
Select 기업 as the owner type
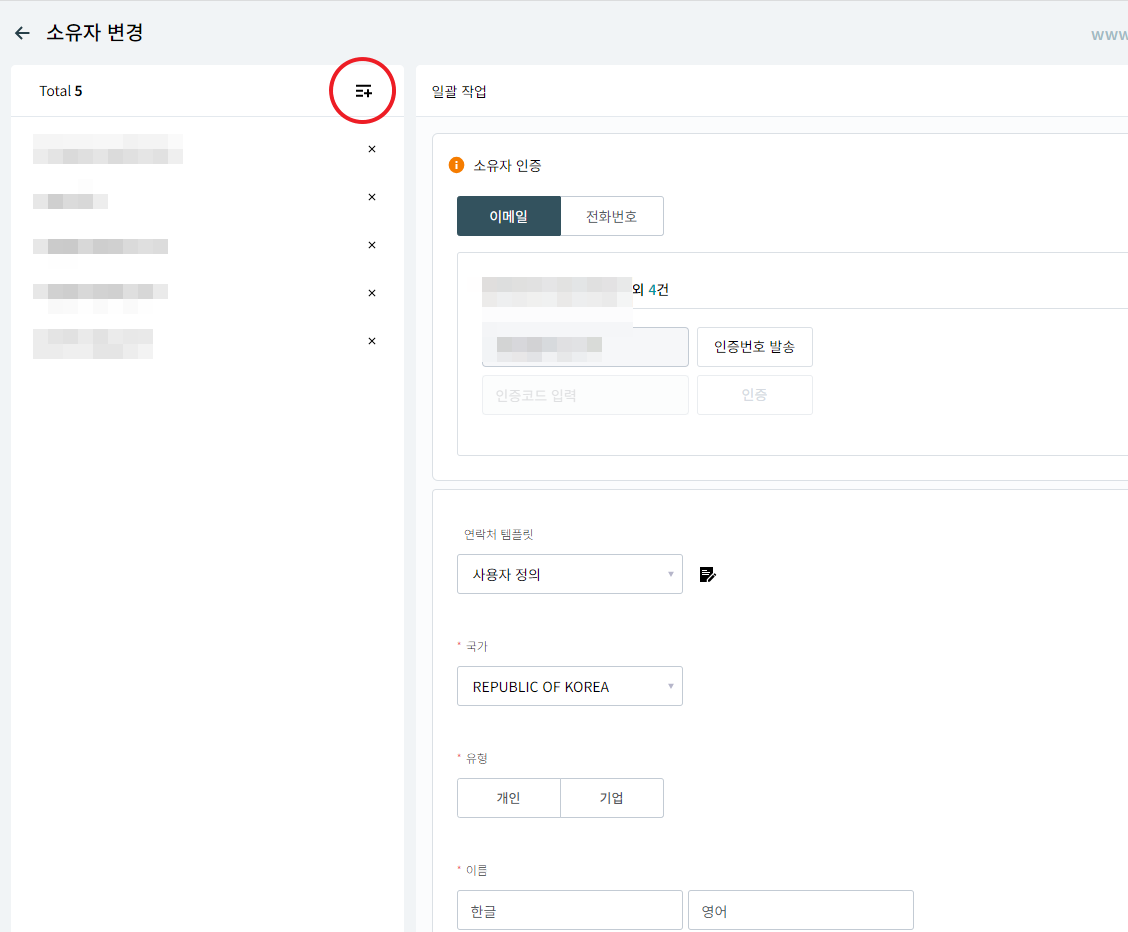[611, 798]
